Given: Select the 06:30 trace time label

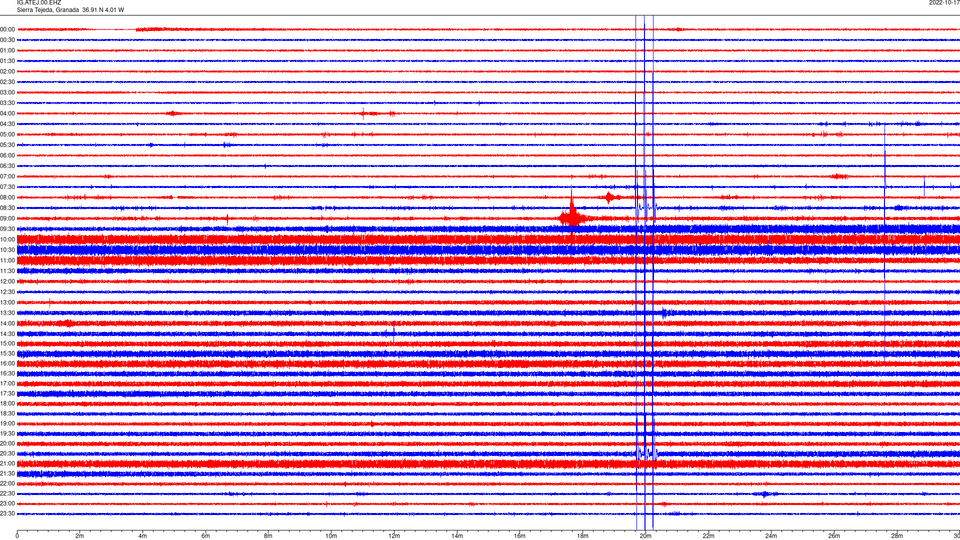Looking at the screenshot, I should click(x=7, y=166).
